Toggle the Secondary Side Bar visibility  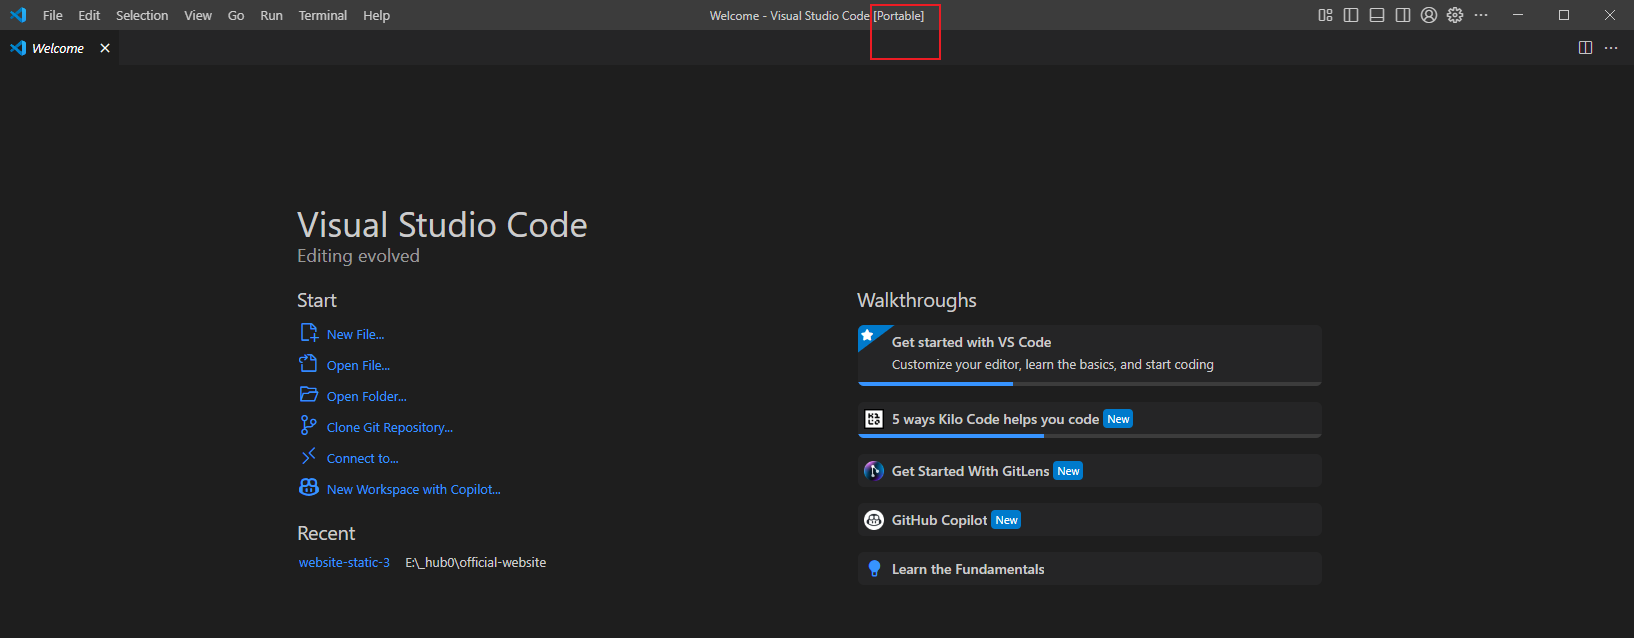coord(1403,15)
